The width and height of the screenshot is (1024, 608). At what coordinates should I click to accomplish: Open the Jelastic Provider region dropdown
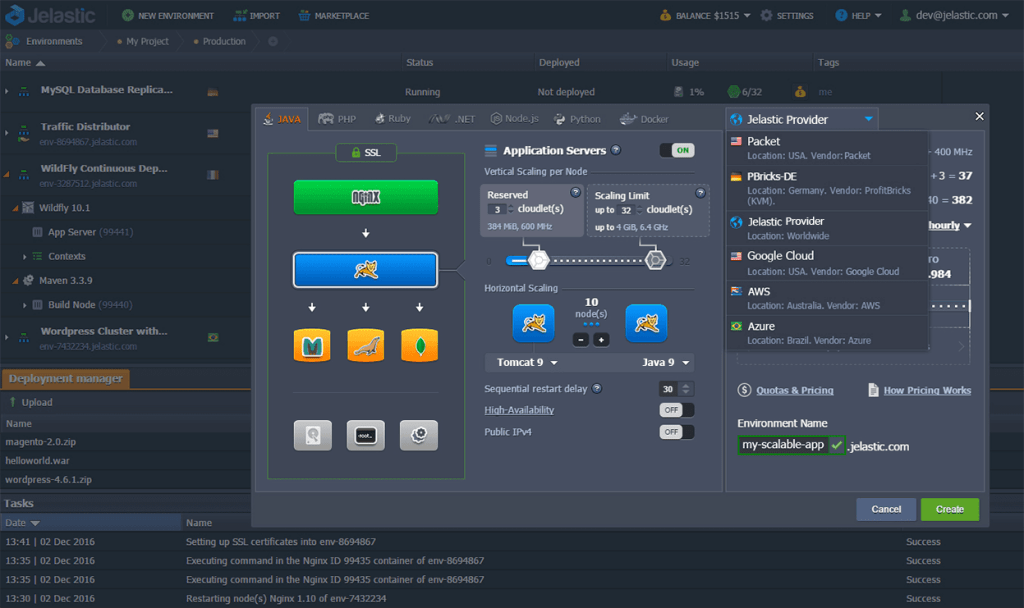click(x=802, y=120)
